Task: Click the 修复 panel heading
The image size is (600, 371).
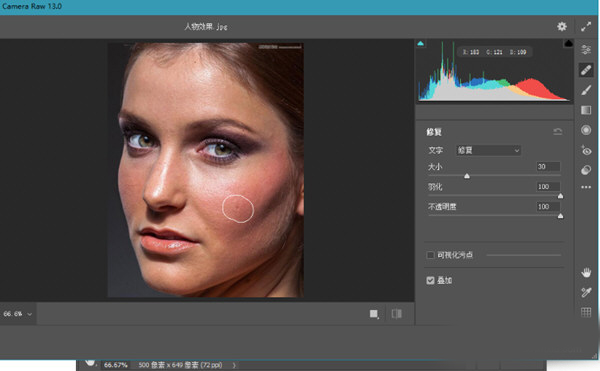Action: (434, 132)
